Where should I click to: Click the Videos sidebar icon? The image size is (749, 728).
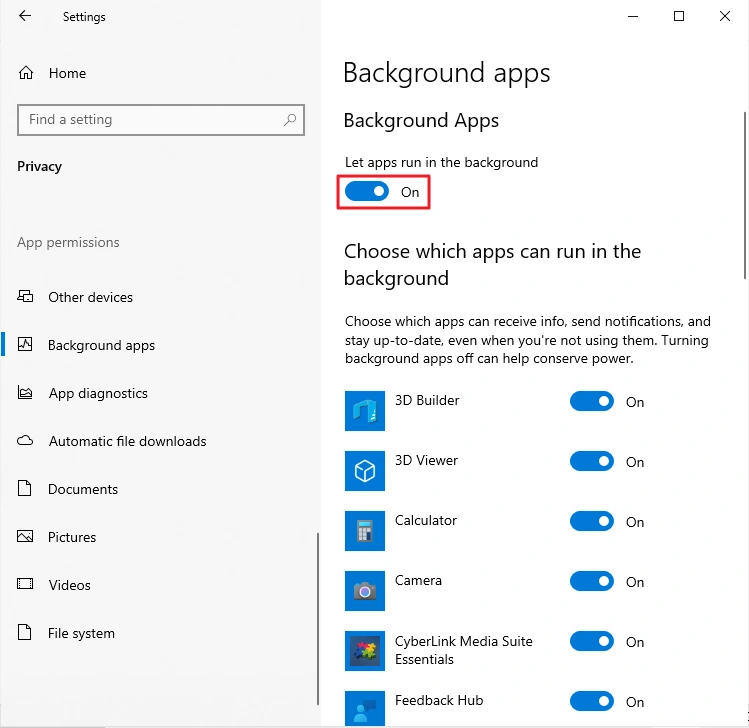[x=25, y=584]
